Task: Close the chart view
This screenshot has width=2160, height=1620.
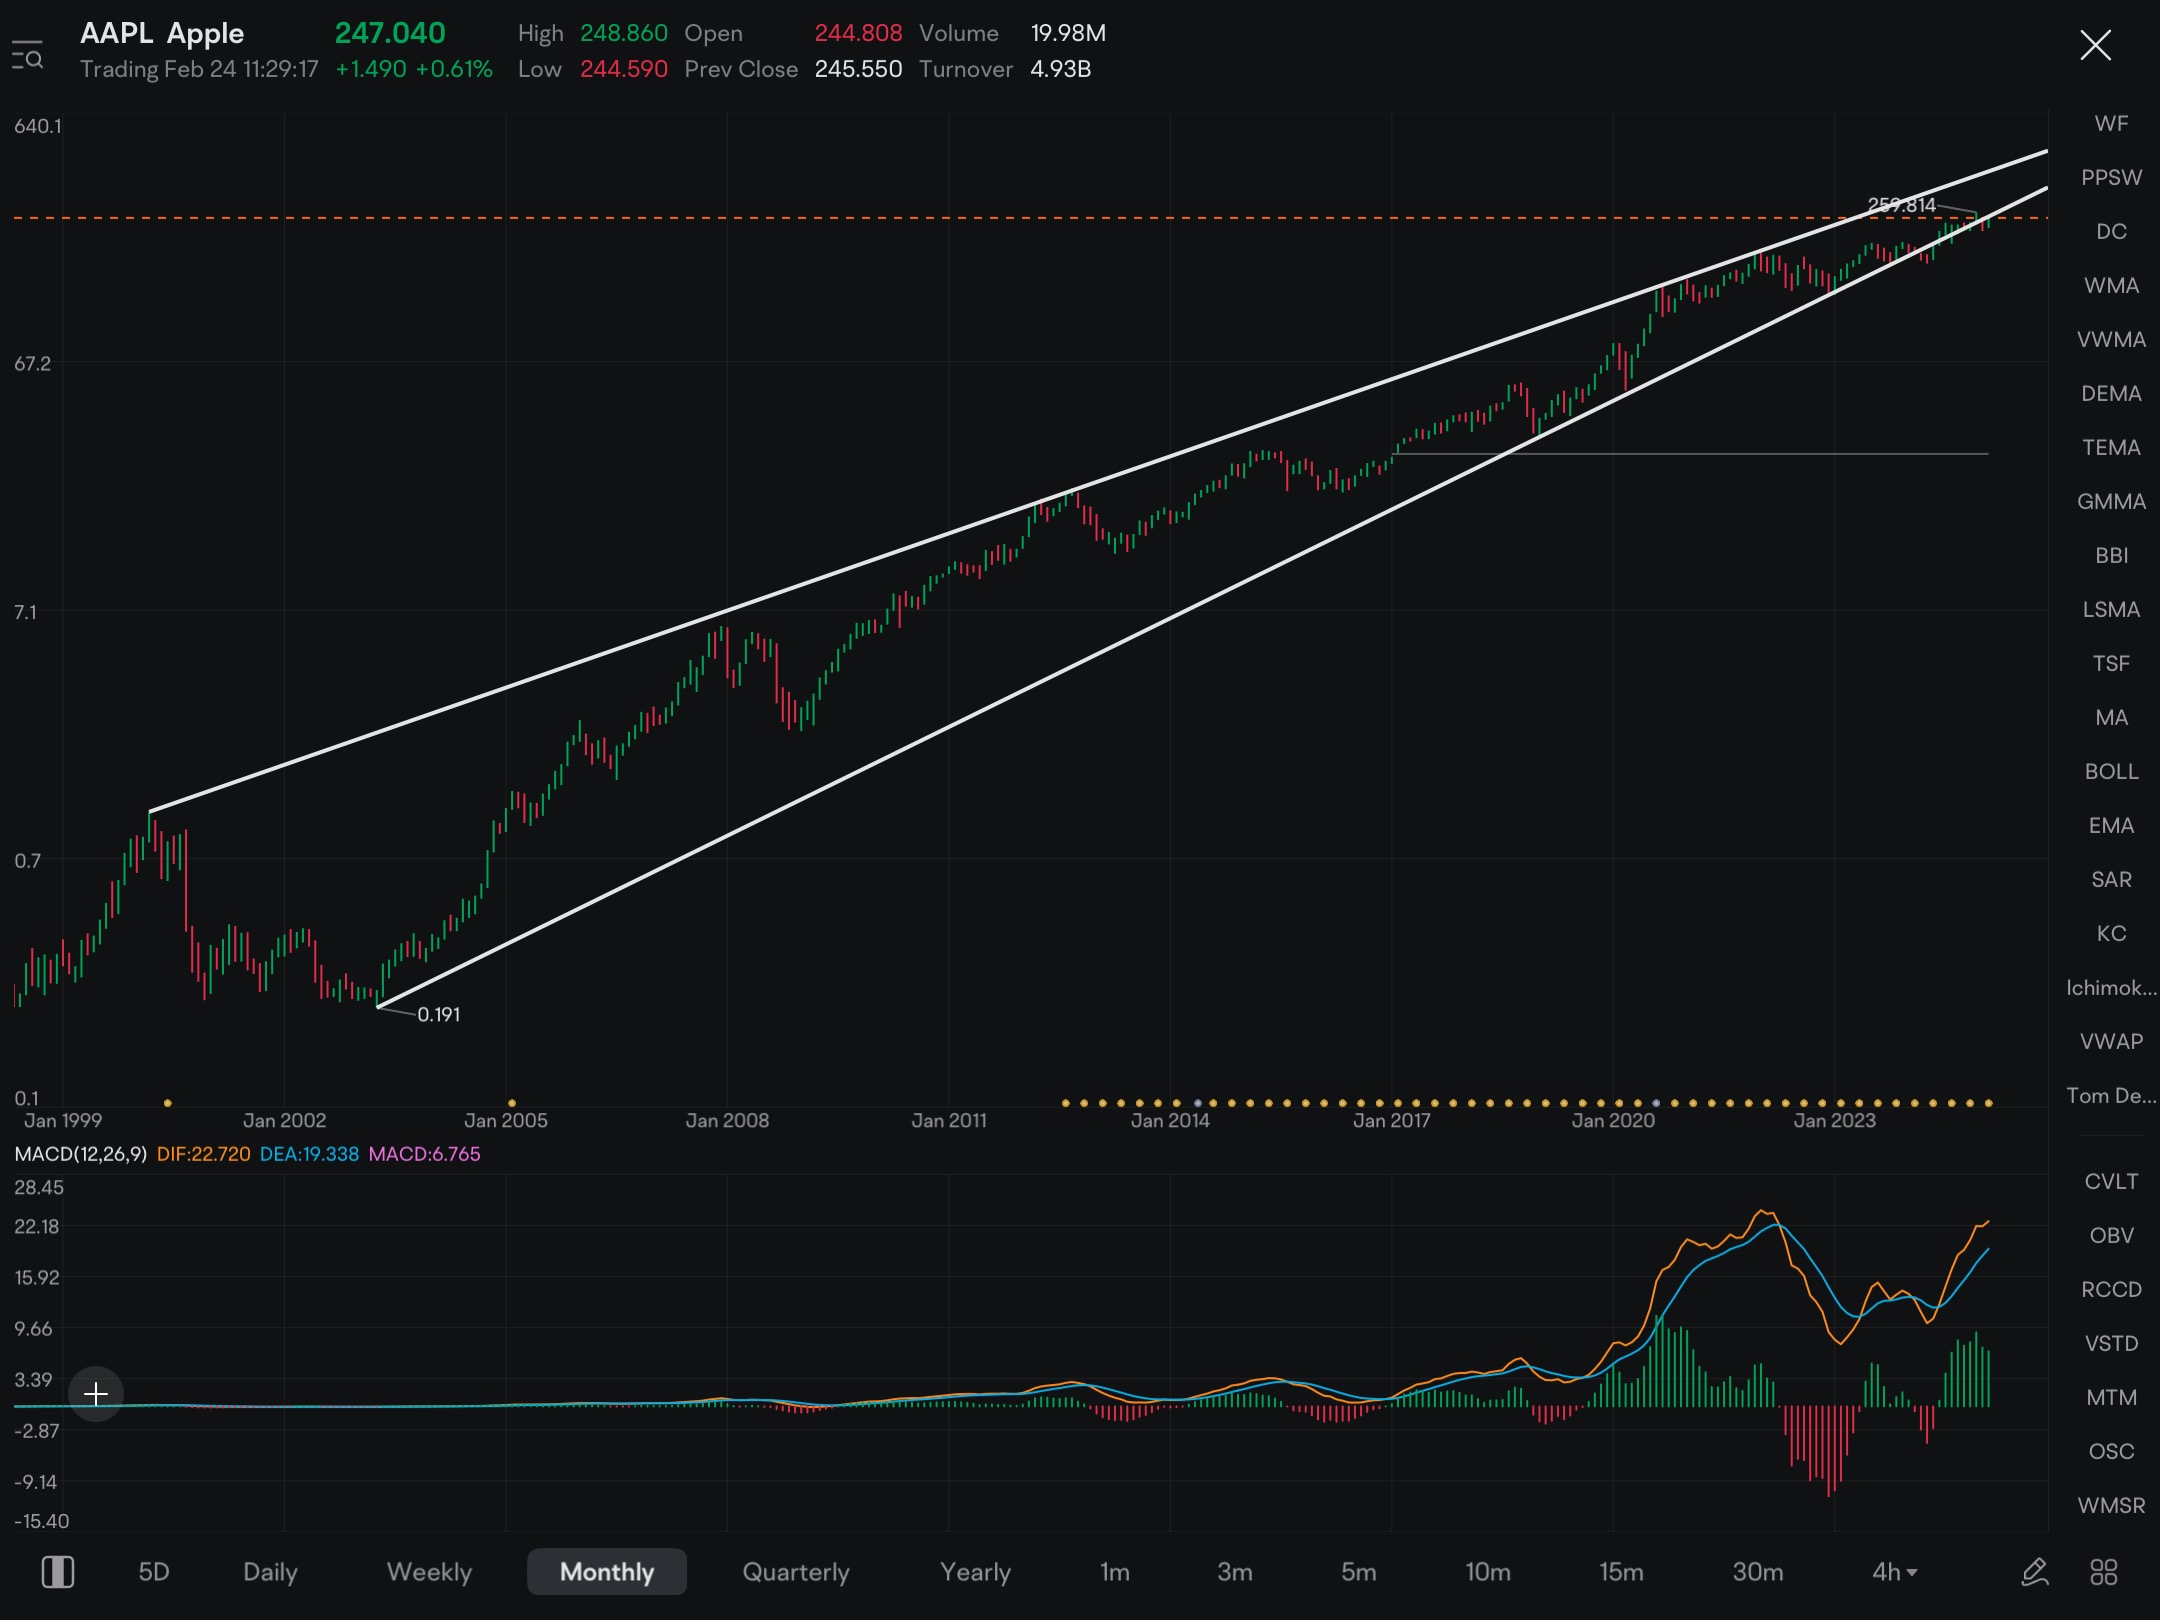Action: pos(2095,45)
